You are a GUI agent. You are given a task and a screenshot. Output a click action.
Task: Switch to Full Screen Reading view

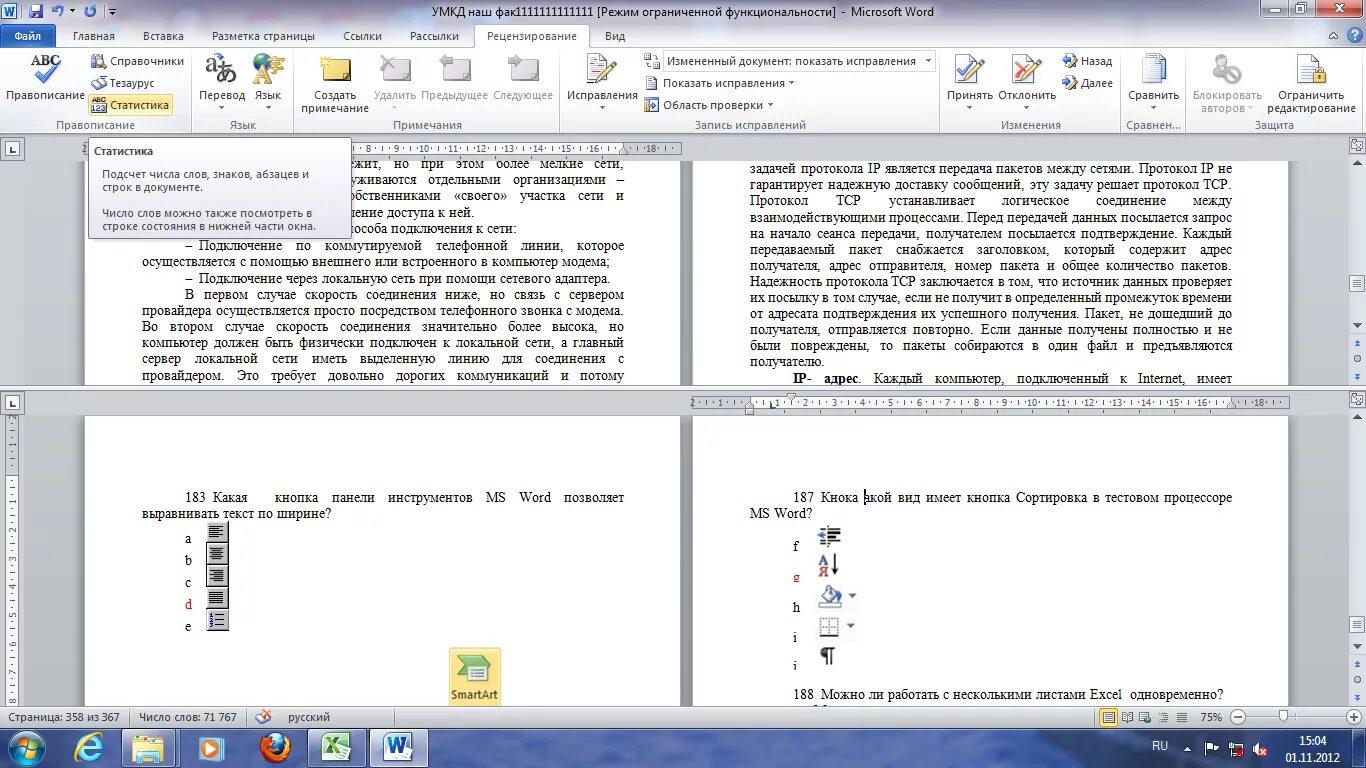coord(1128,717)
